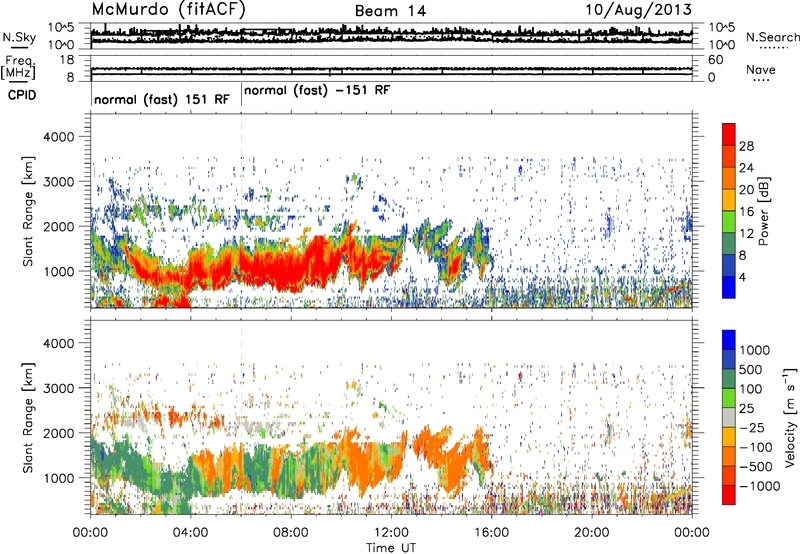Select the "20:00" time tick label

[591, 533]
